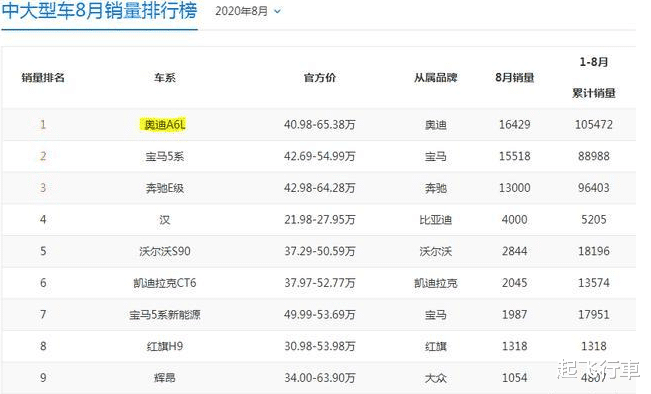This screenshot has width=651, height=394.
Task: Click rank number 9 for 辉昂
Action: pyautogui.click(x=43, y=378)
